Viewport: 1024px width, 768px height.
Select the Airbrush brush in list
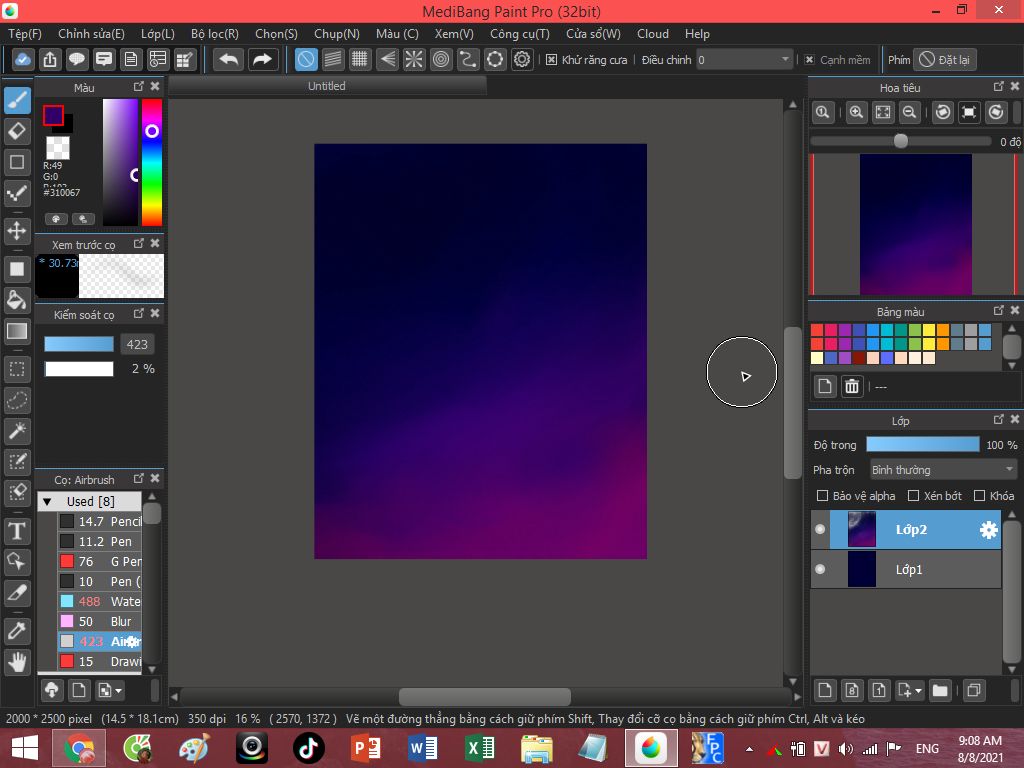100,641
